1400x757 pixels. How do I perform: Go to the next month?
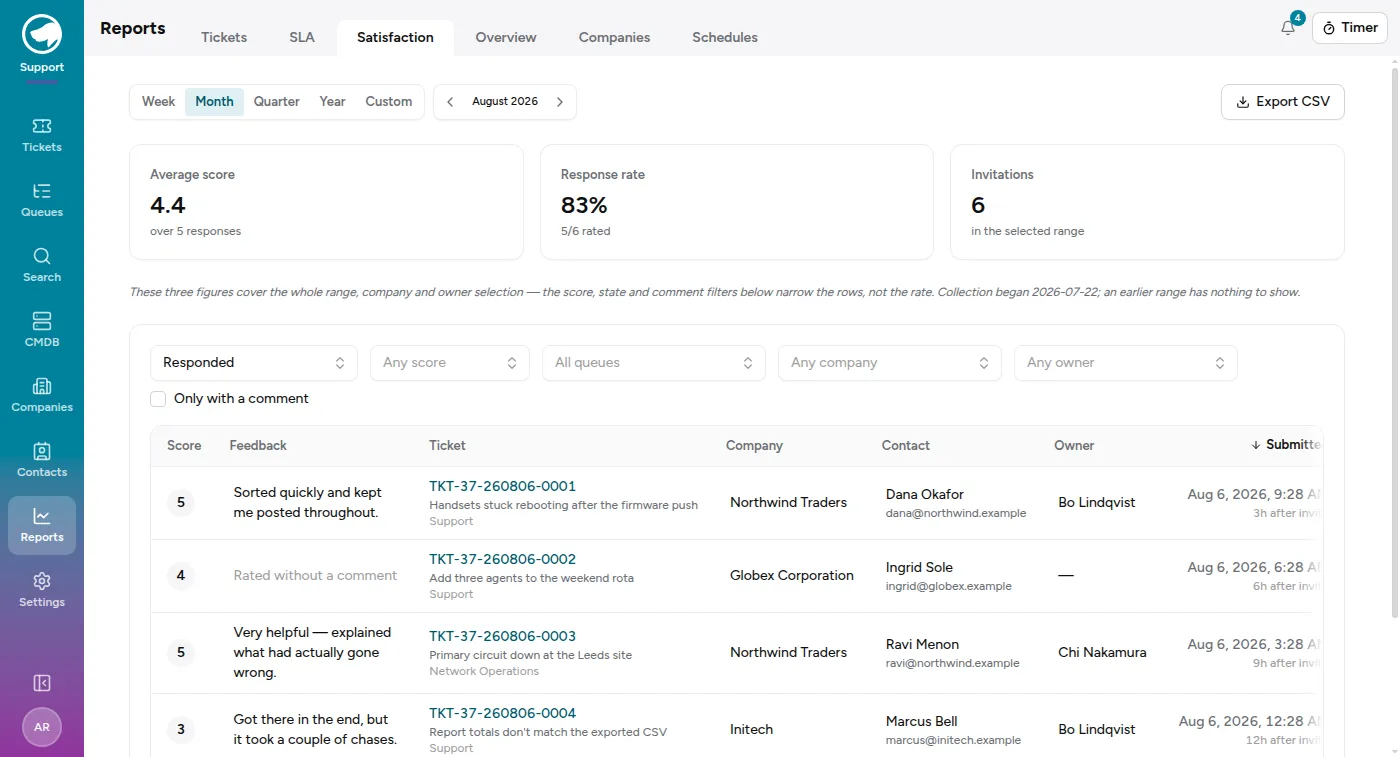pyautogui.click(x=560, y=102)
